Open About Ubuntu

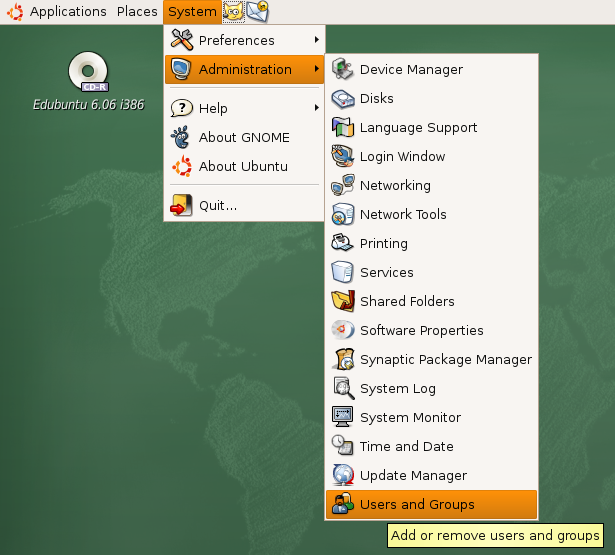[x=242, y=167]
